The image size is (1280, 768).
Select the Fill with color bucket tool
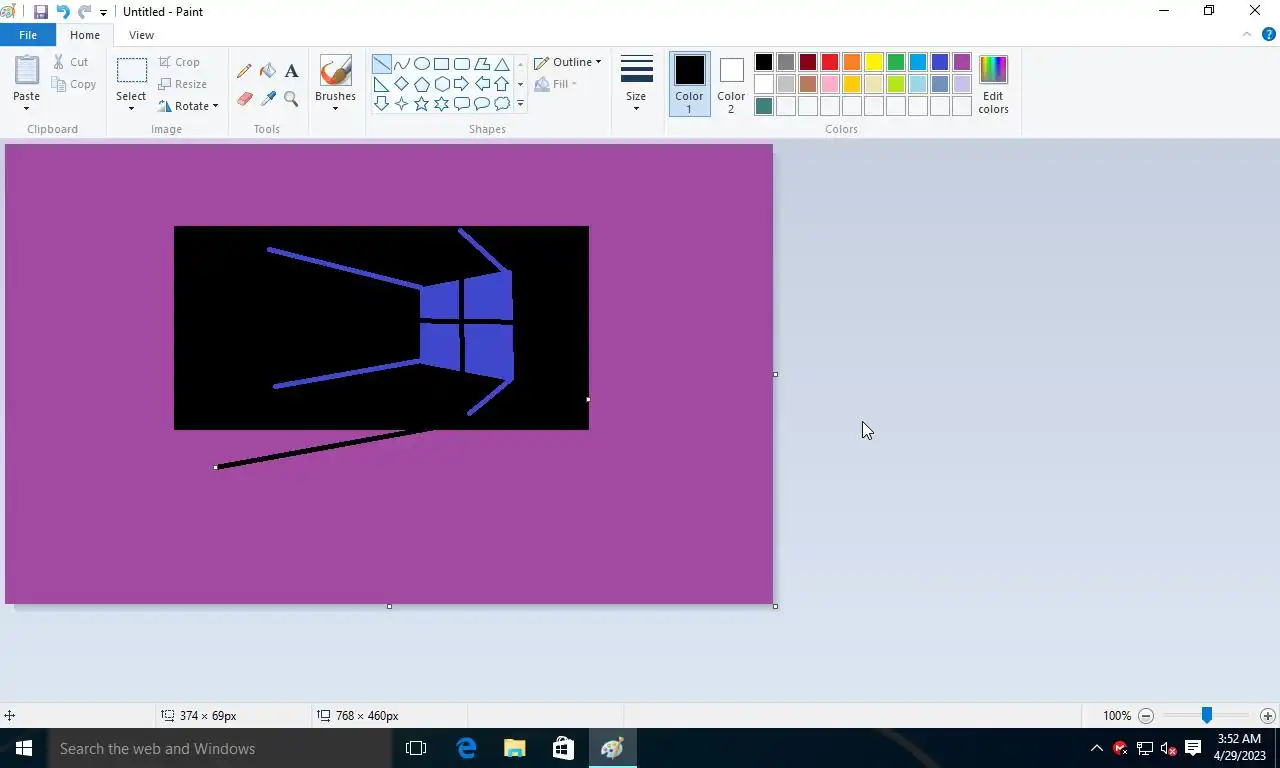[x=268, y=71]
